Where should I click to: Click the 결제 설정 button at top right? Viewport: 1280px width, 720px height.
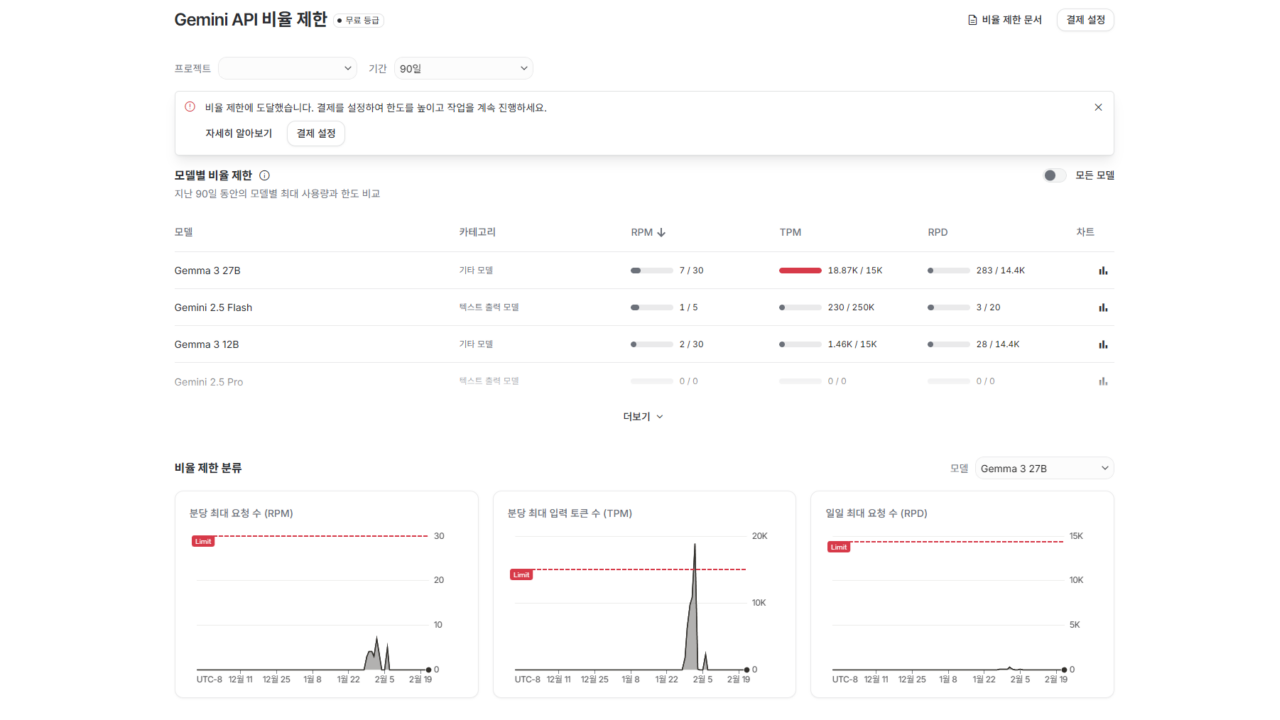tap(1084, 19)
